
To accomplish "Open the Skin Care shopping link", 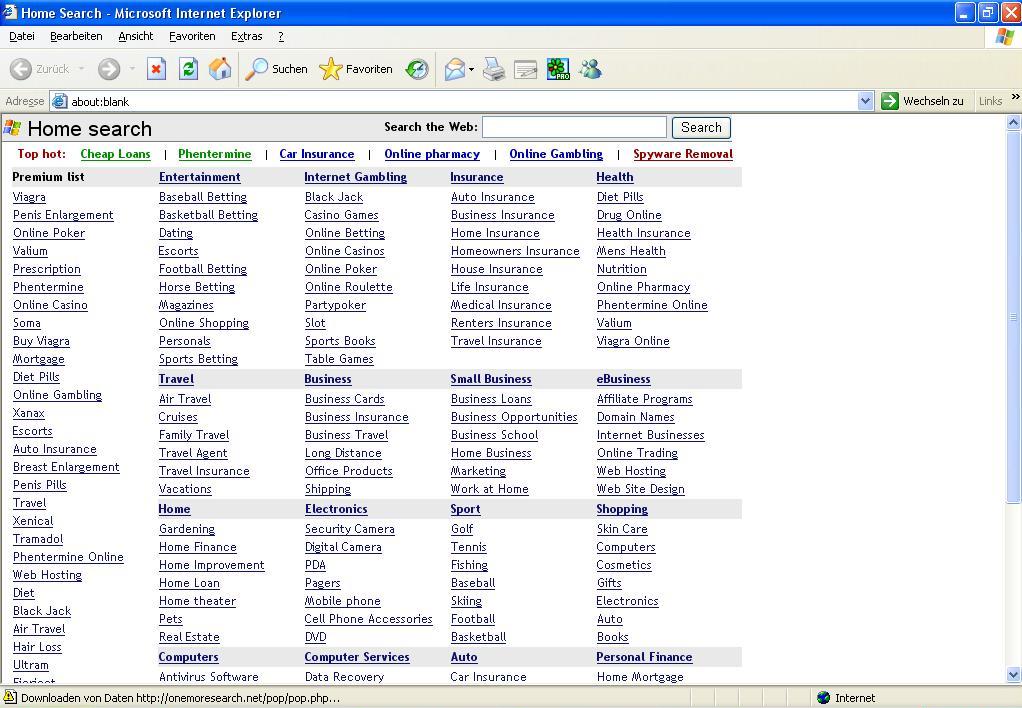I will click(622, 529).
